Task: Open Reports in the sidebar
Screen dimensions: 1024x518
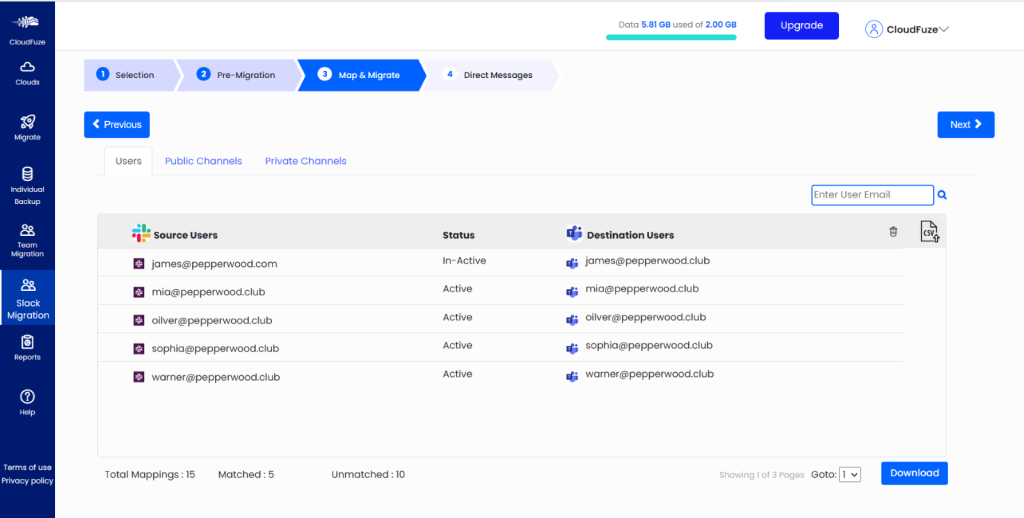Action: click(27, 348)
